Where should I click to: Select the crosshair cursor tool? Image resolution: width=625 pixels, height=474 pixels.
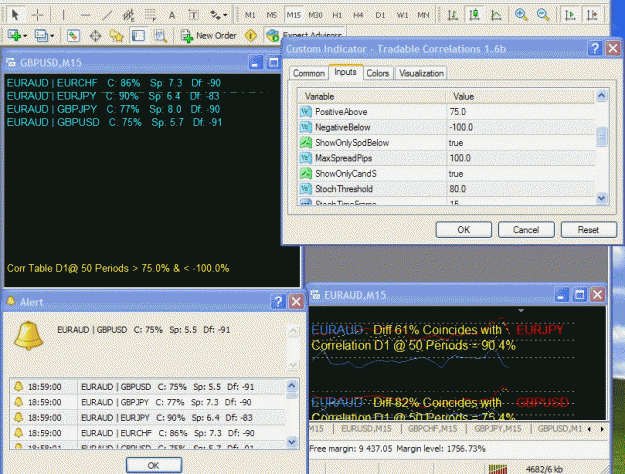[37, 15]
